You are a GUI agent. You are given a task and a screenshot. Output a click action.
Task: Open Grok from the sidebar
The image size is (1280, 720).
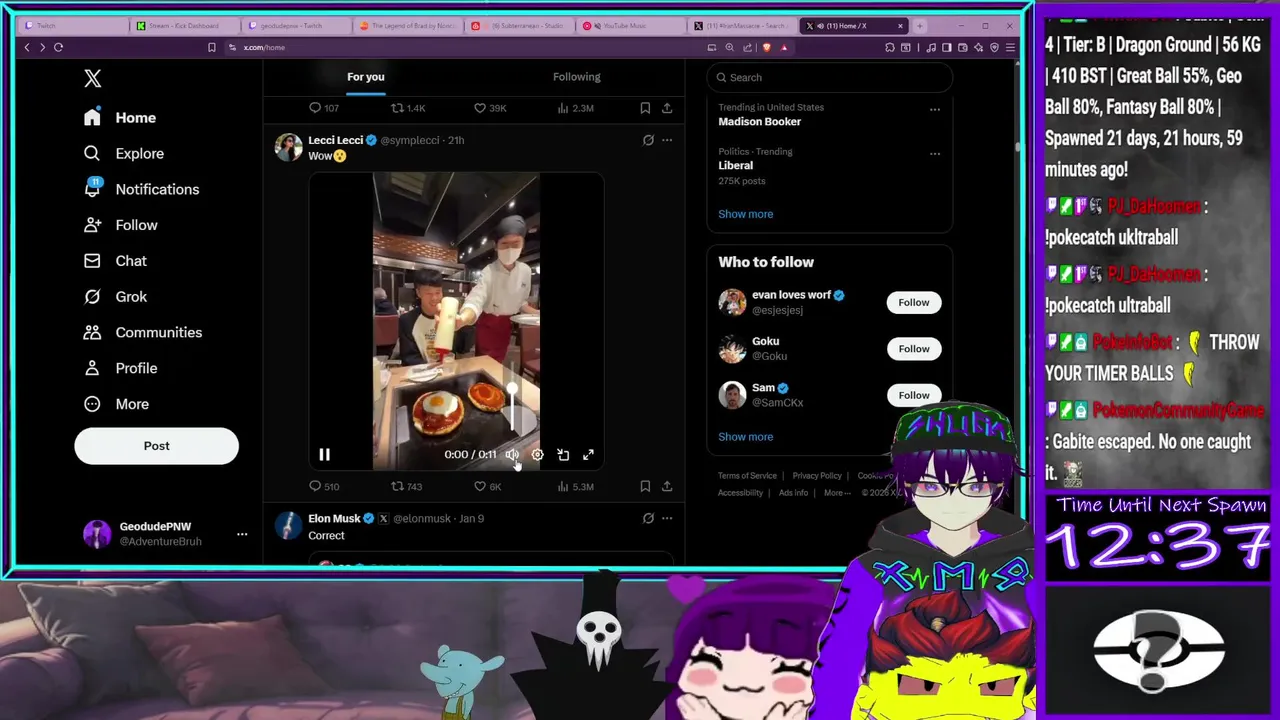coord(115,296)
